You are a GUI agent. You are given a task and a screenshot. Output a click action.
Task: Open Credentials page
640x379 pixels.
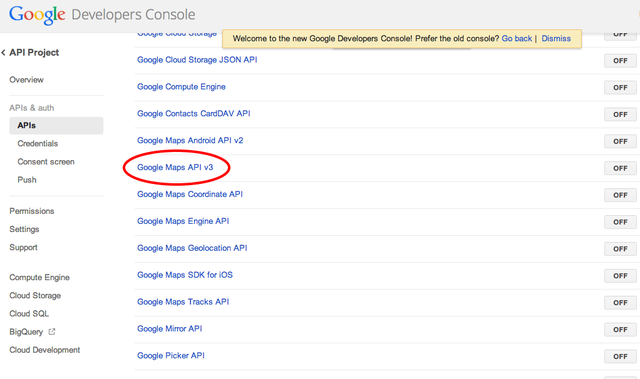38,144
